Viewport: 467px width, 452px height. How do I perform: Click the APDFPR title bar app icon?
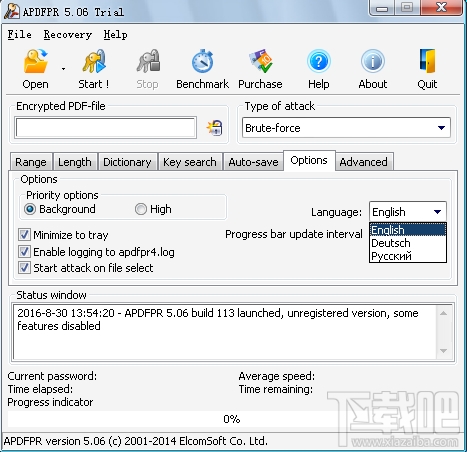12,11
